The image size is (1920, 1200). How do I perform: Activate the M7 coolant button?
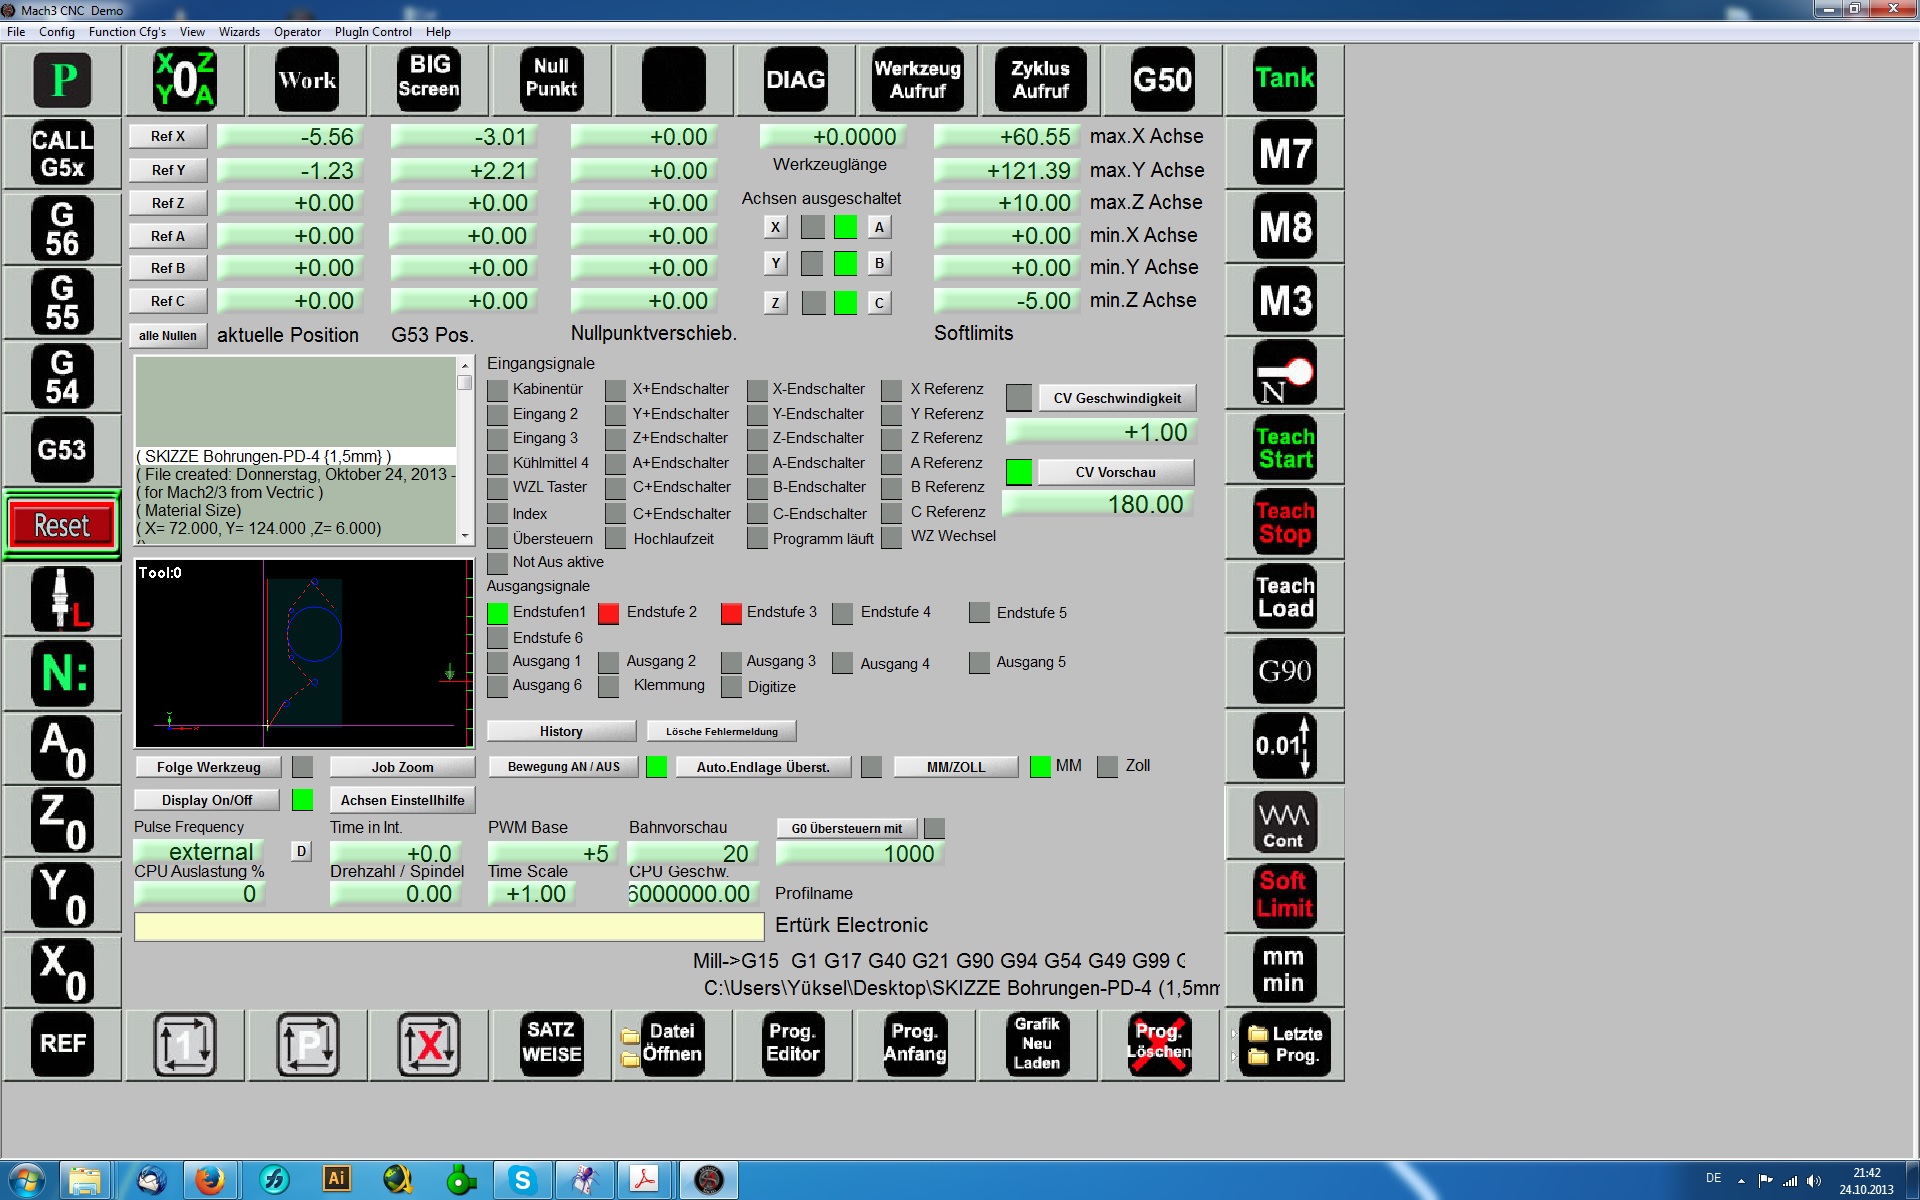click(1285, 153)
